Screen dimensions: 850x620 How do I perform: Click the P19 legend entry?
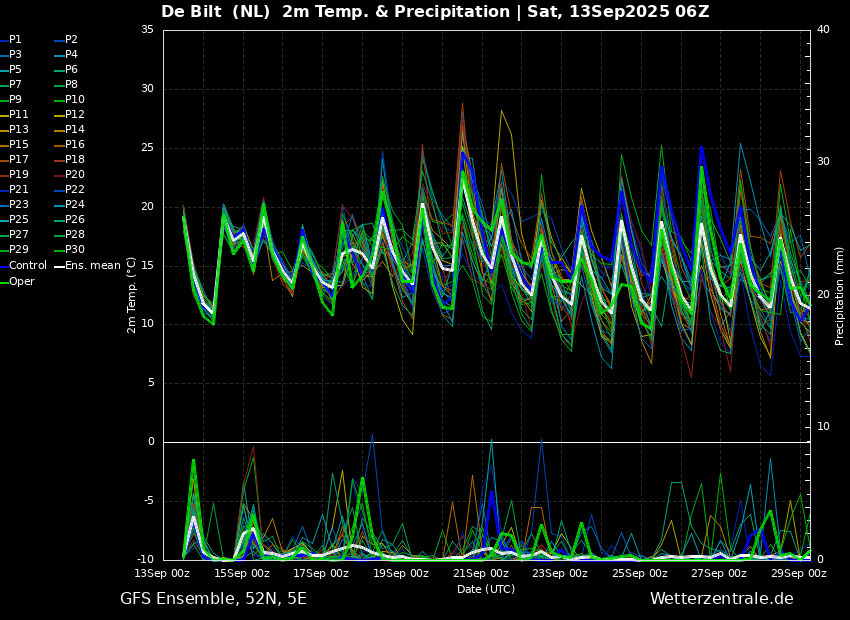[14, 175]
